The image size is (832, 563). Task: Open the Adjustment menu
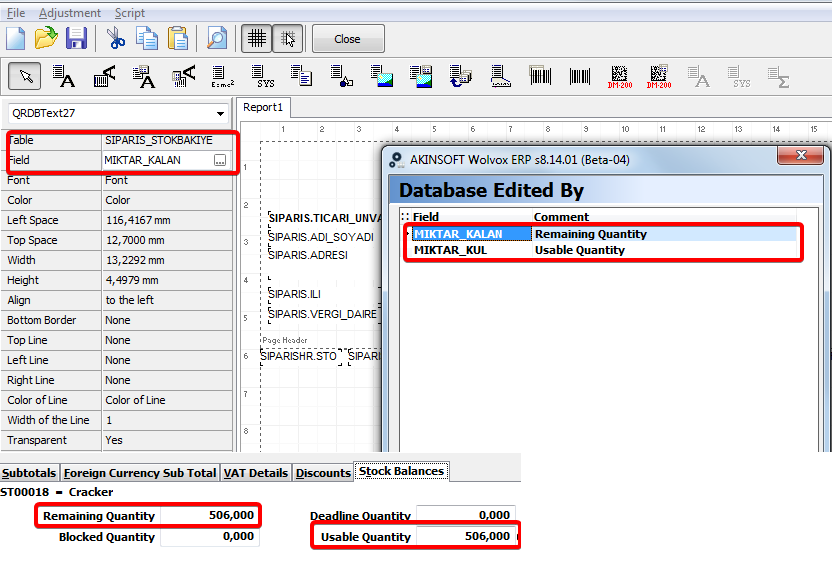70,13
